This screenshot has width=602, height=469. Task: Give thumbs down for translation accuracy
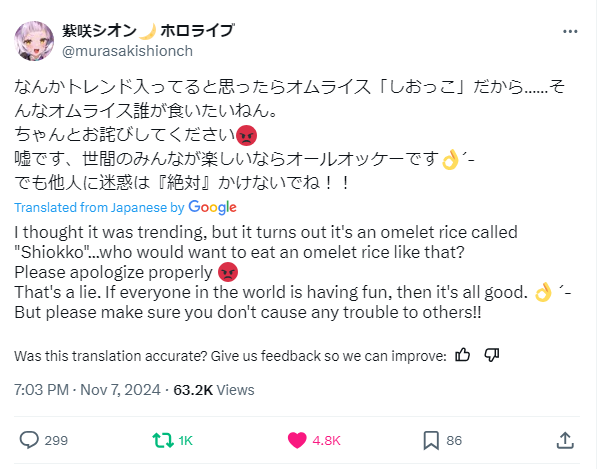tap(491, 355)
